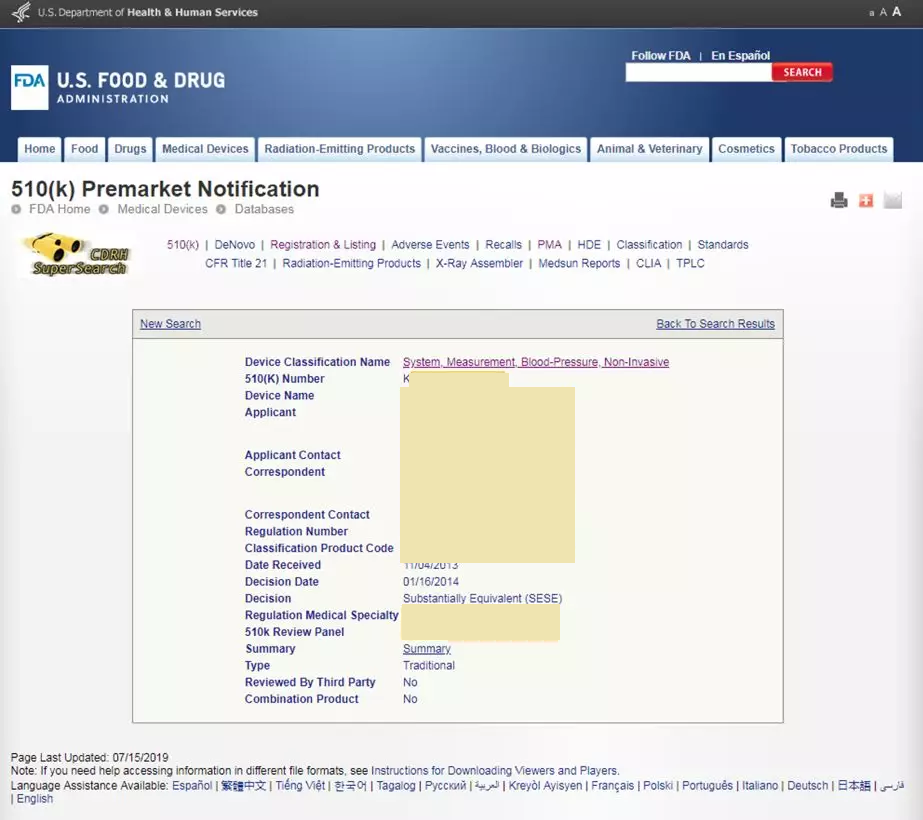Open Standards database link
Screen dimensions: 923x820
coord(723,245)
